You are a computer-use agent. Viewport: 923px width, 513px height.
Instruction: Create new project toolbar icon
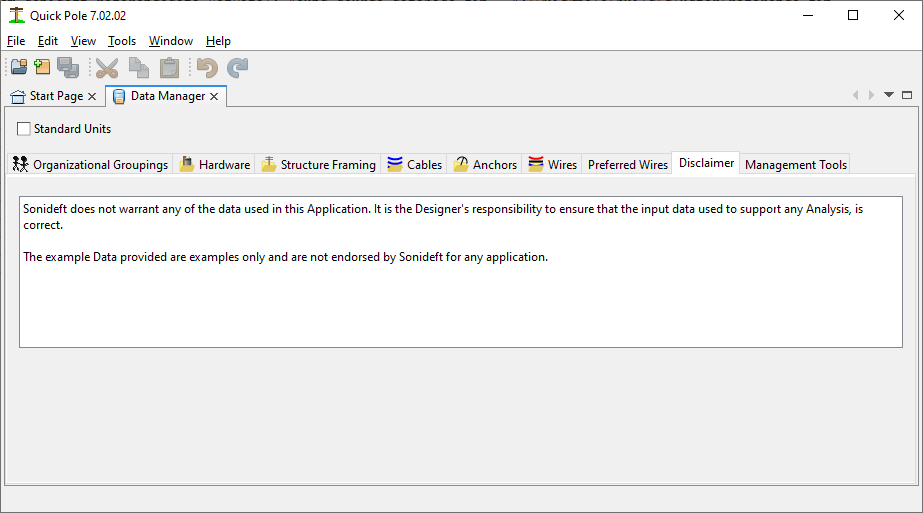pos(42,67)
